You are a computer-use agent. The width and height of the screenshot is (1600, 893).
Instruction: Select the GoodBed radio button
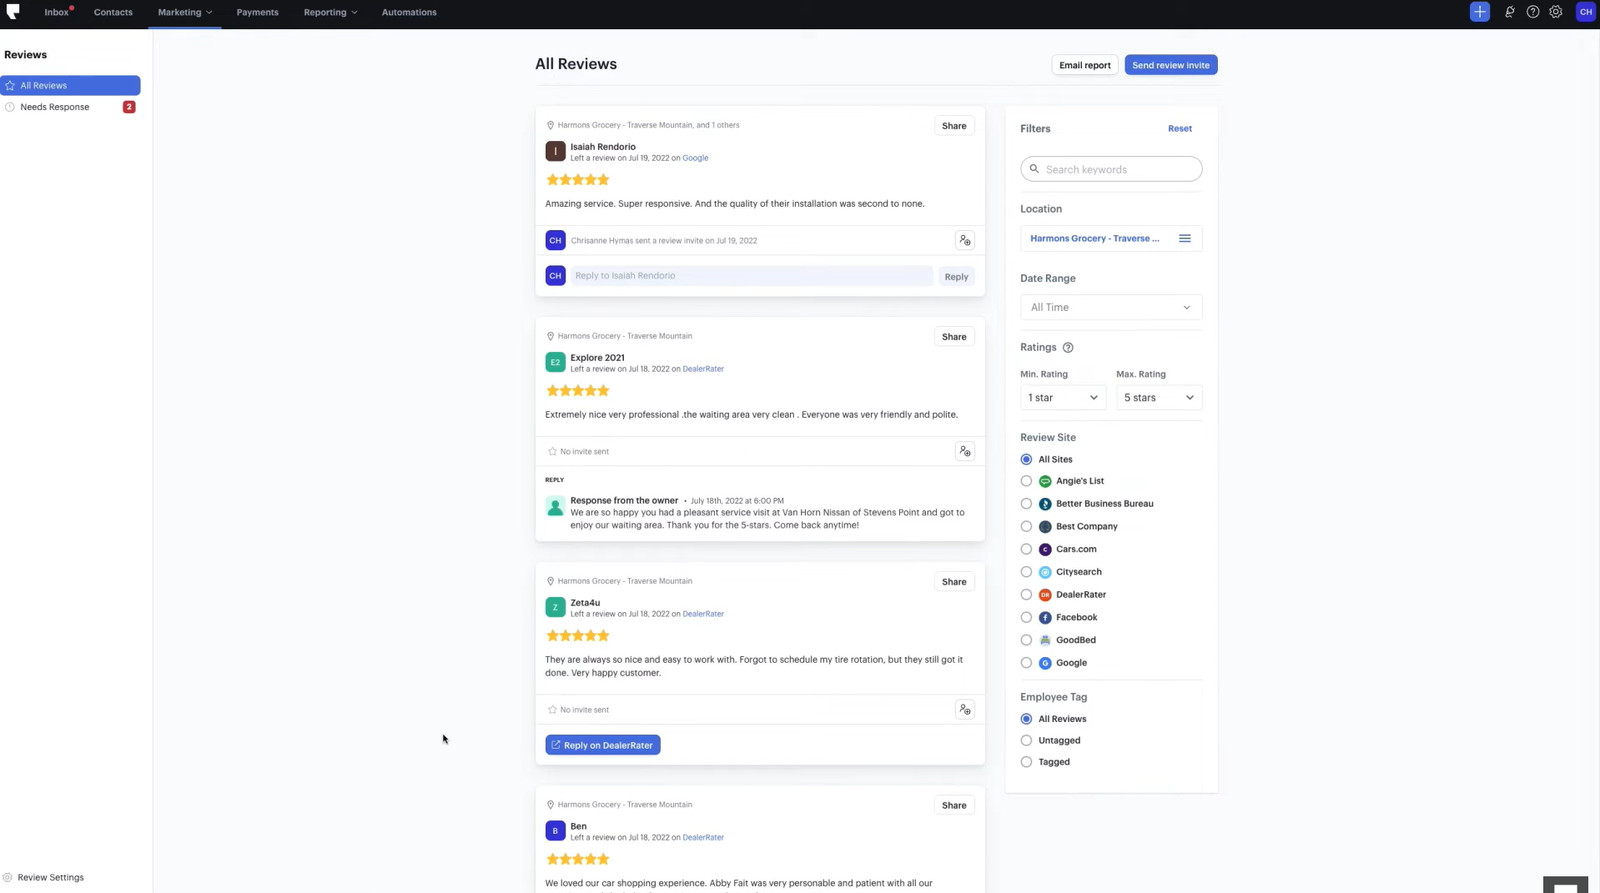pyautogui.click(x=1026, y=640)
